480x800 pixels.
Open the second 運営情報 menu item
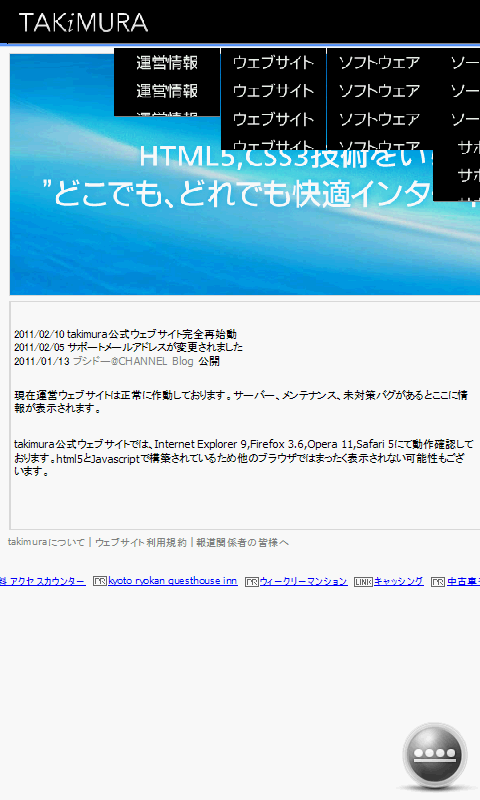[x=167, y=91]
